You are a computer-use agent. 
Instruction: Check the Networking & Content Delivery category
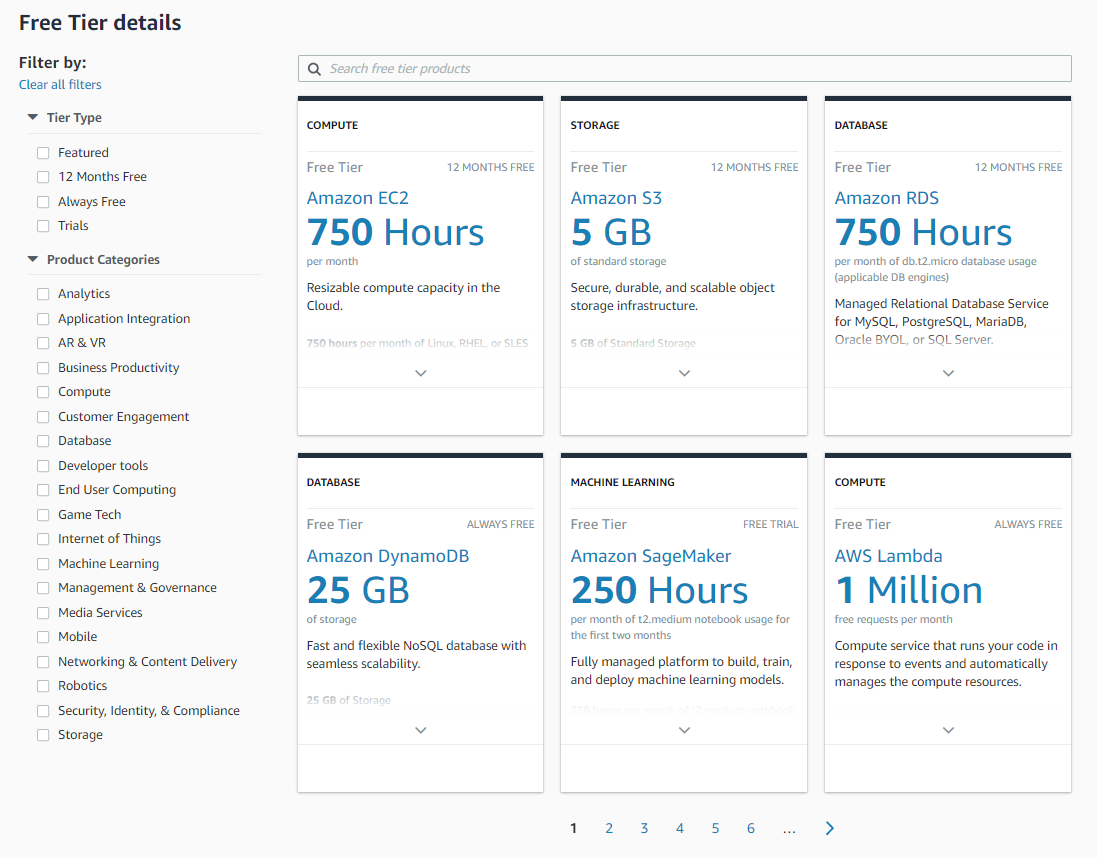click(x=43, y=661)
